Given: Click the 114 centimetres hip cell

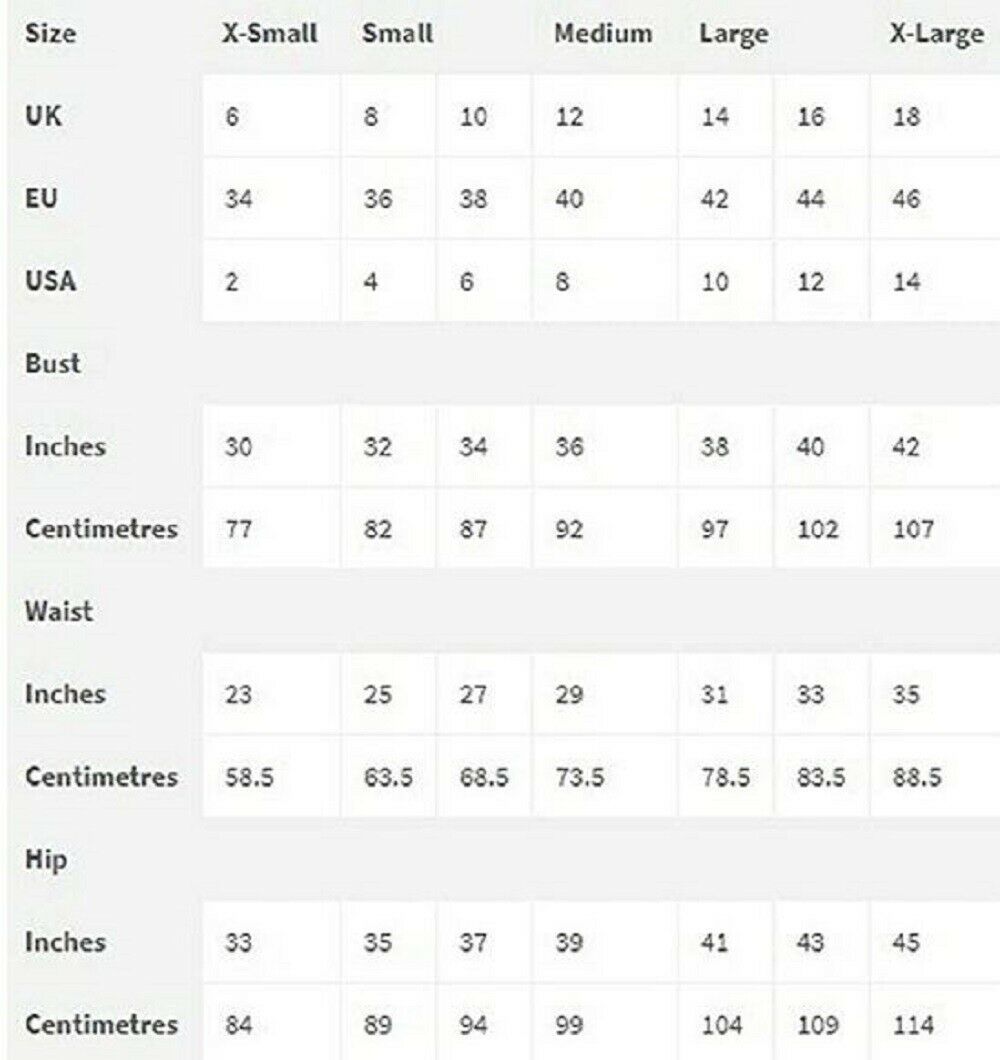Looking at the screenshot, I should (912, 1025).
